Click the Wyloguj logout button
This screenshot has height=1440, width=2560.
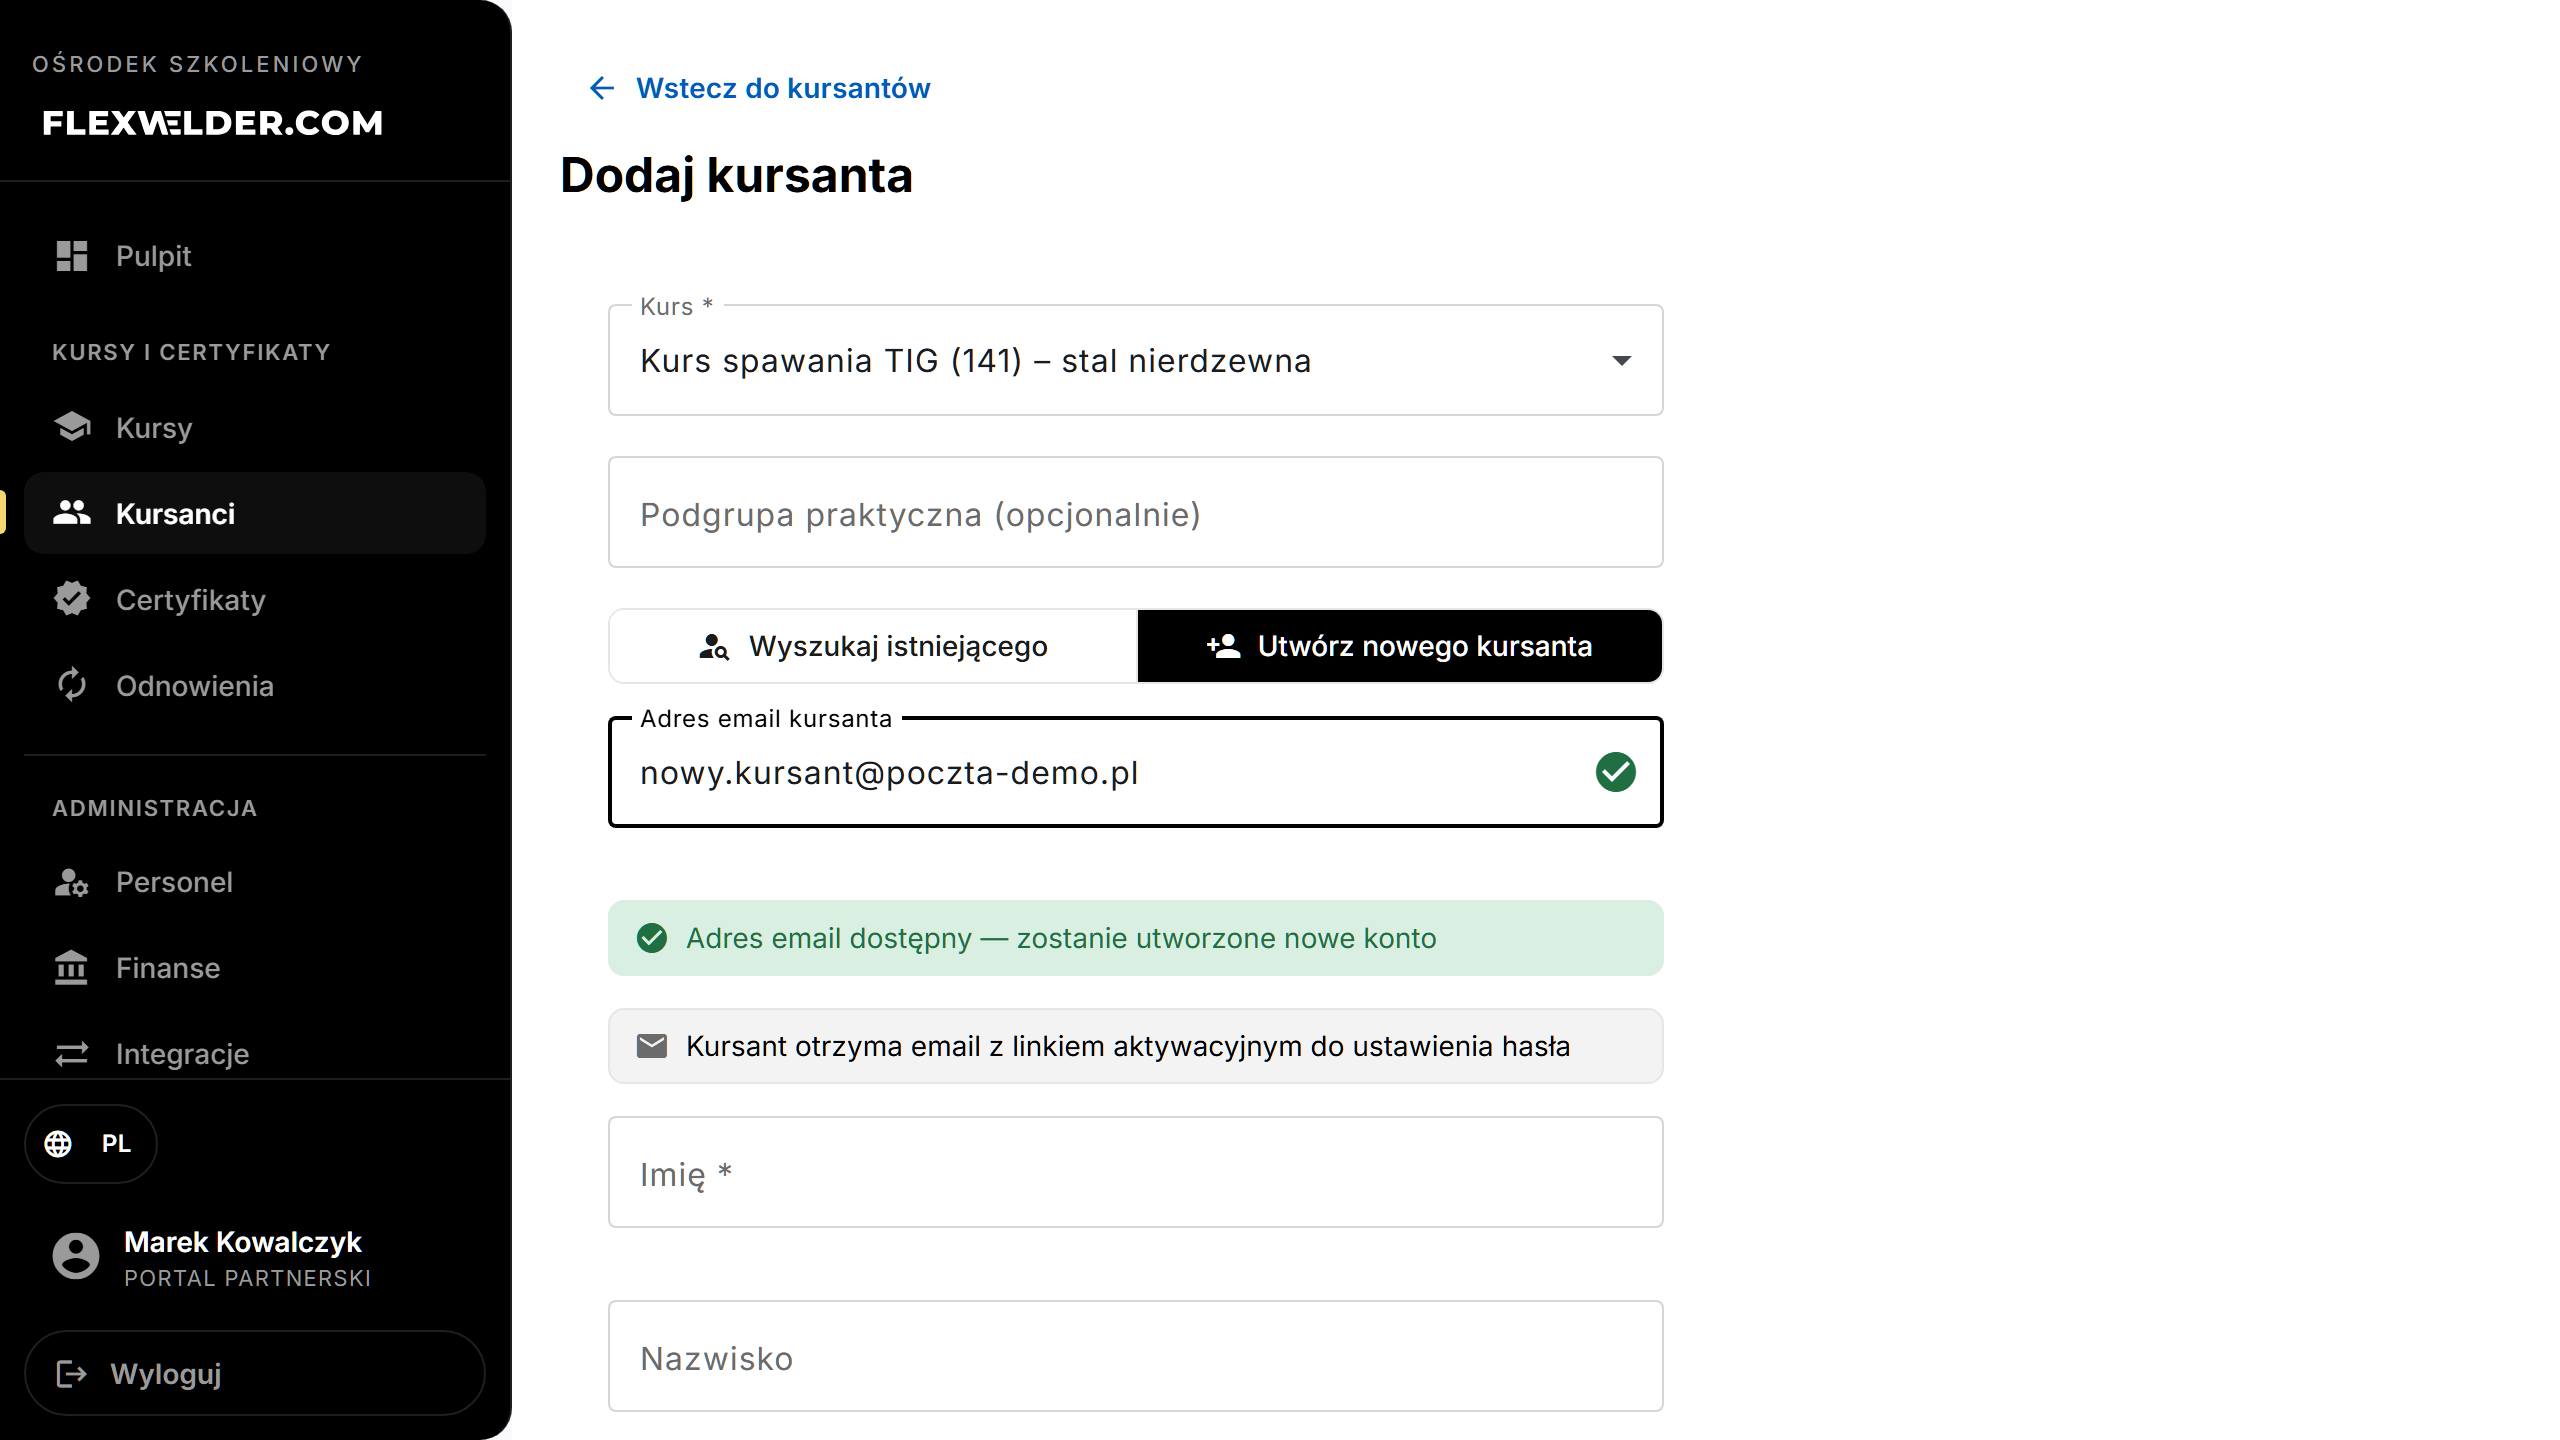[255, 1373]
